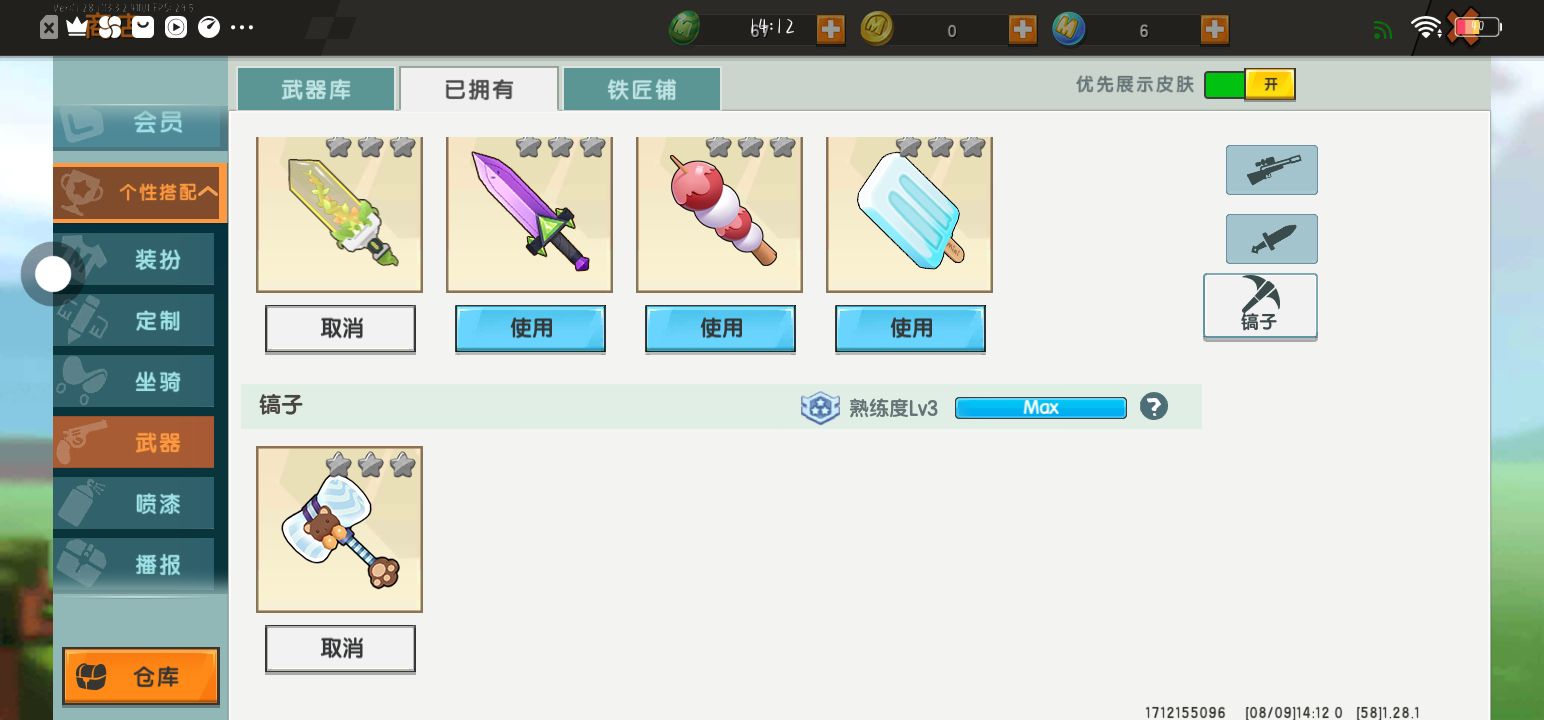Open the 仓库 warehouse button
Screen dimensions: 1544x720
point(141,677)
